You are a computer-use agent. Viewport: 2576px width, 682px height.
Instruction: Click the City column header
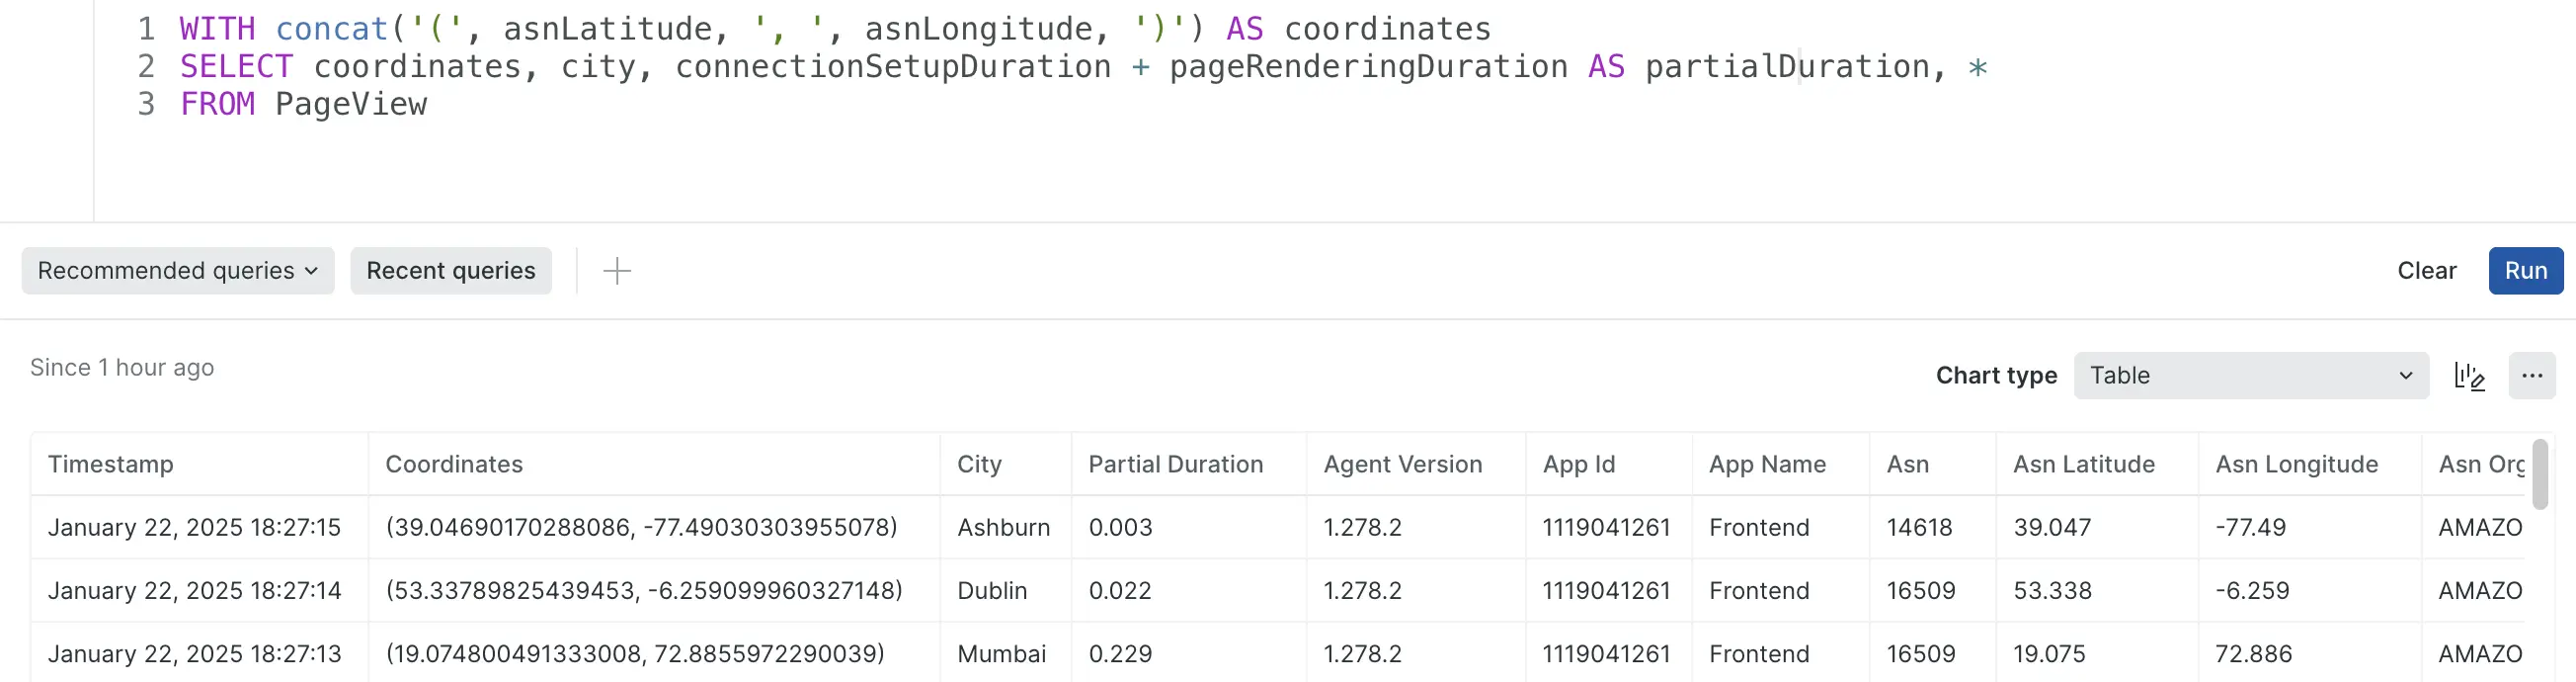tap(979, 464)
